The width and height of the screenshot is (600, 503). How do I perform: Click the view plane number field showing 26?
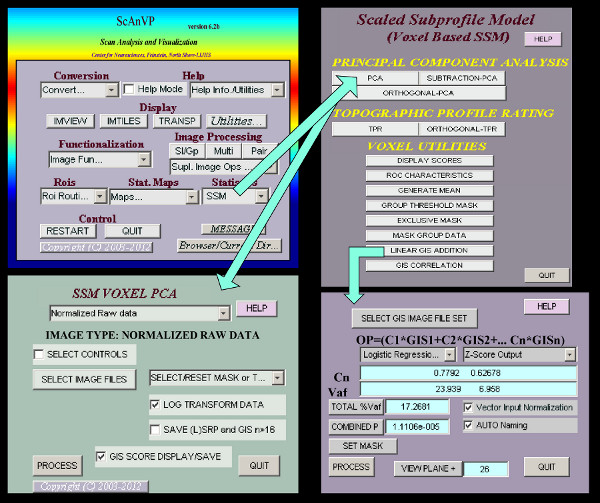pyautogui.click(x=486, y=469)
